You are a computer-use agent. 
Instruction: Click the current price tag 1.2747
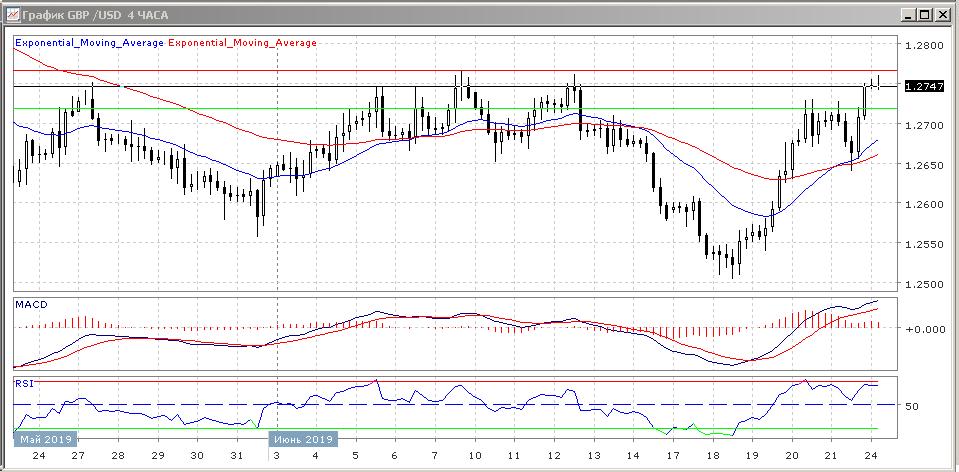coord(923,87)
